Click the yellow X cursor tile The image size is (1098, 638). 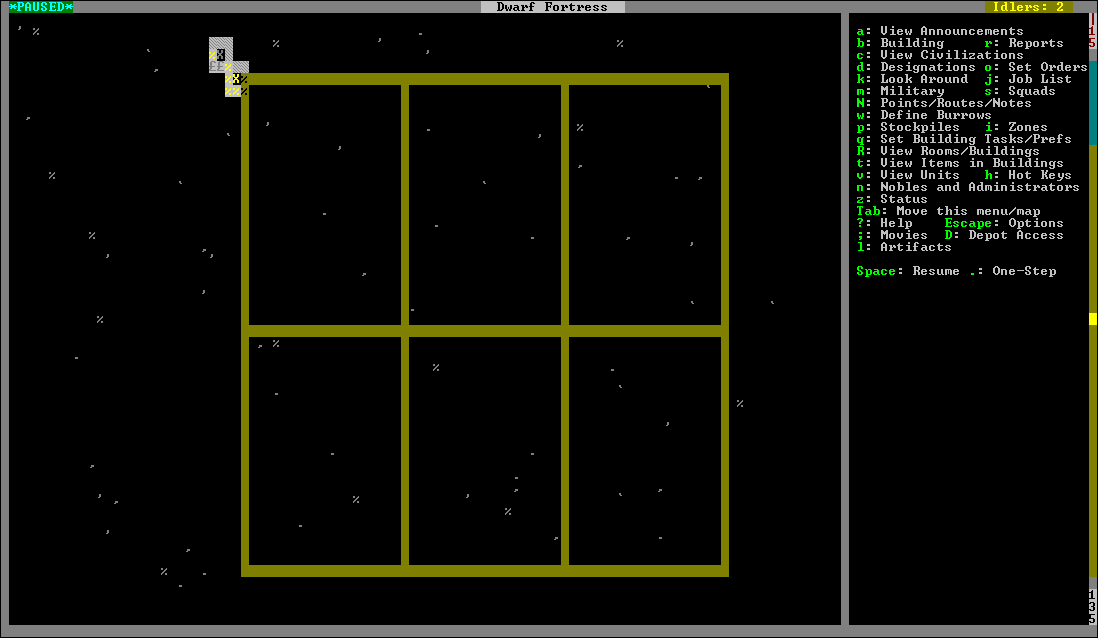coord(237,79)
